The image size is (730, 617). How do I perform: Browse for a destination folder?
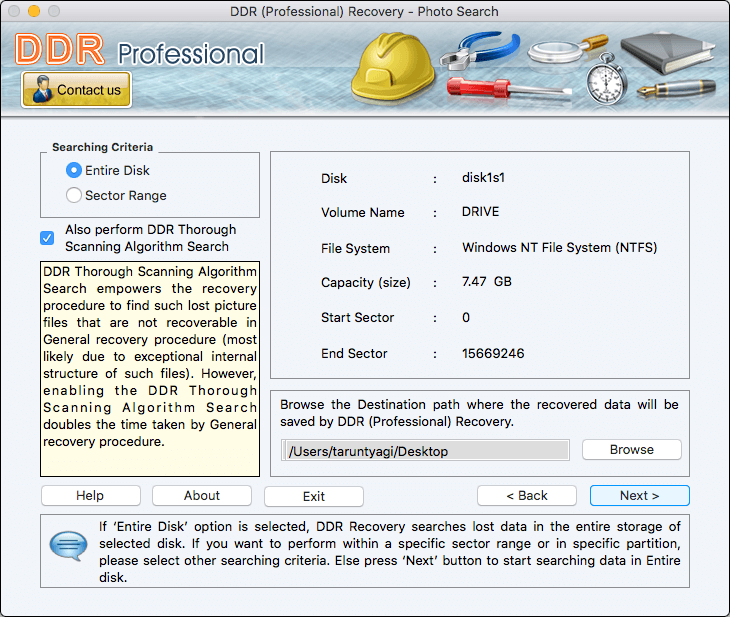tap(632, 450)
